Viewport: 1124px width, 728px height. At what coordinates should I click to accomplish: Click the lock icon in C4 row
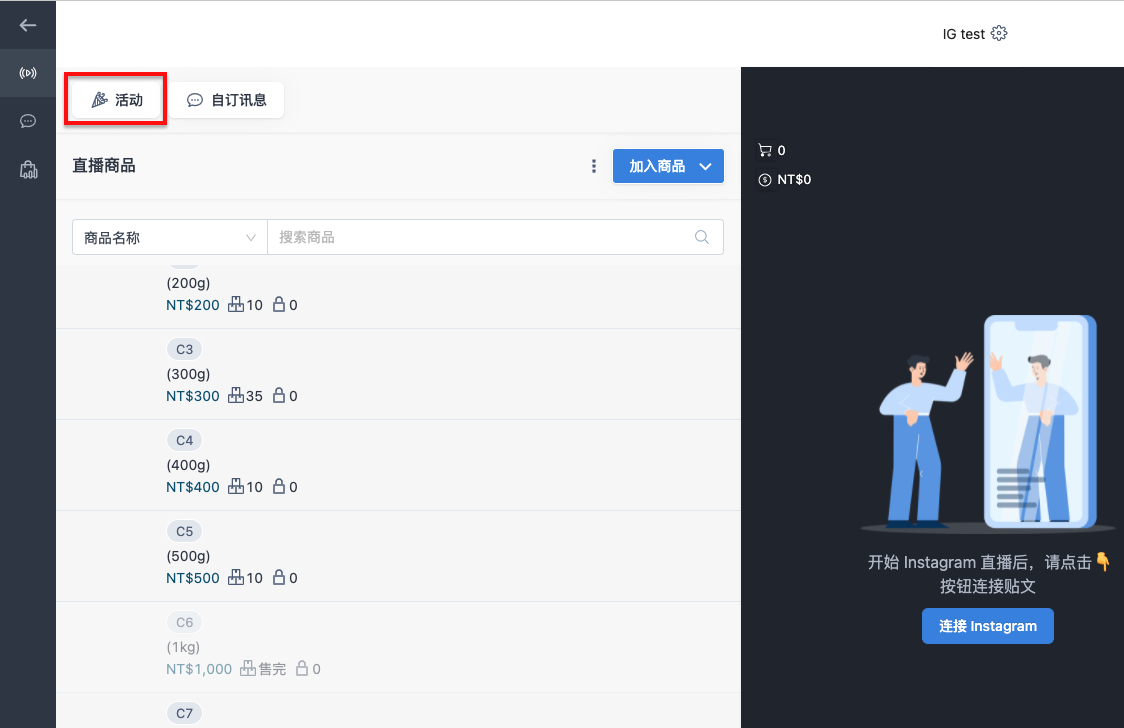279,487
